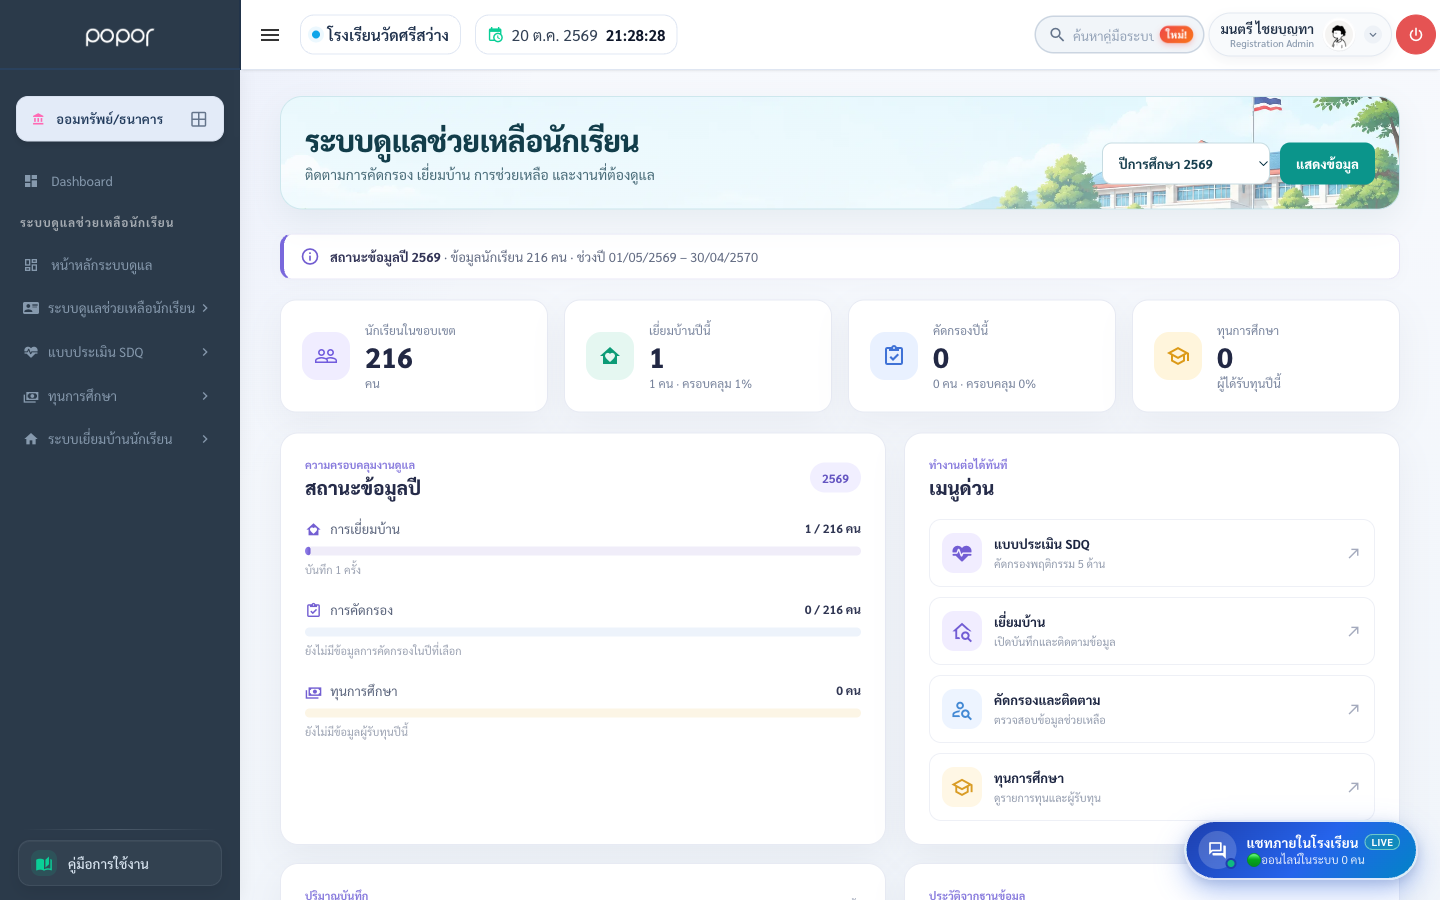
Task: Click the text "ยังไม่มีข้อมูลผู้รับทุนปีนี้"
Action: (357, 732)
